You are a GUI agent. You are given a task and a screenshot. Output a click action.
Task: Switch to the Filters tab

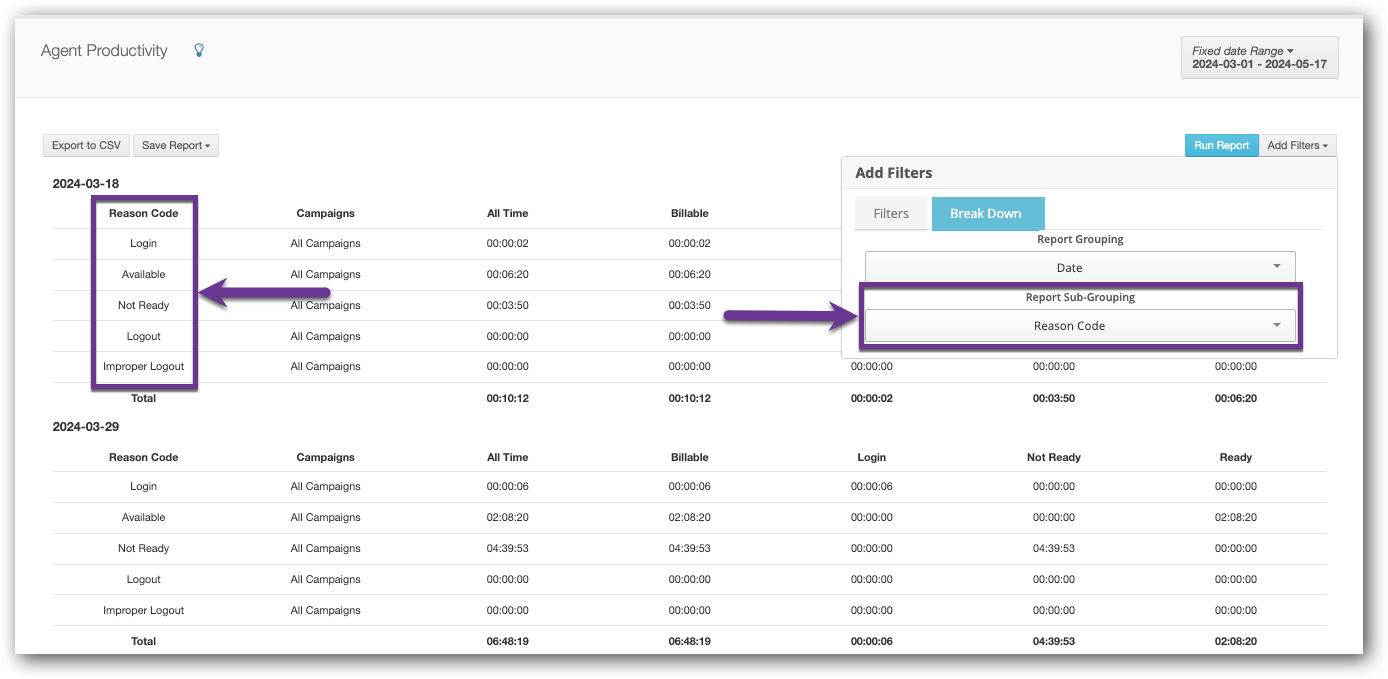(890, 214)
